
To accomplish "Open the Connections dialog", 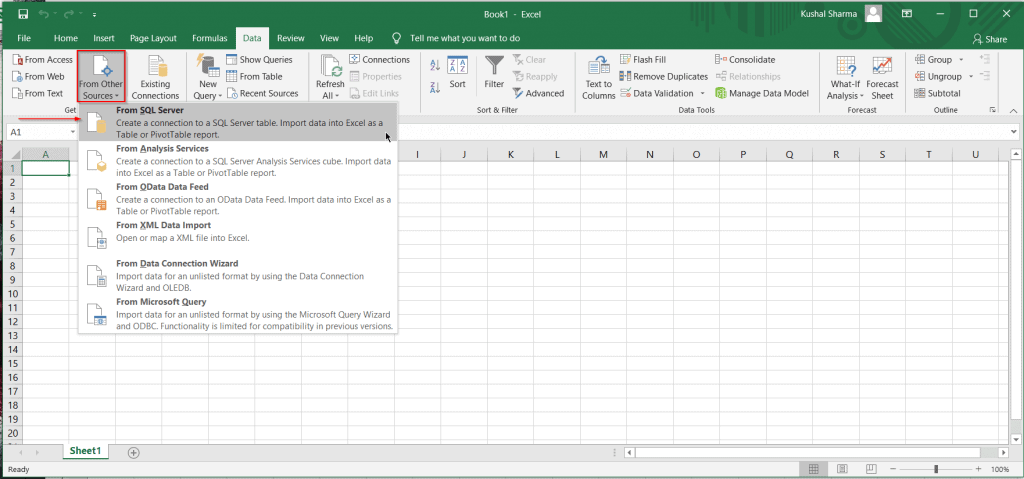I will pyautogui.click(x=379, y=59).
